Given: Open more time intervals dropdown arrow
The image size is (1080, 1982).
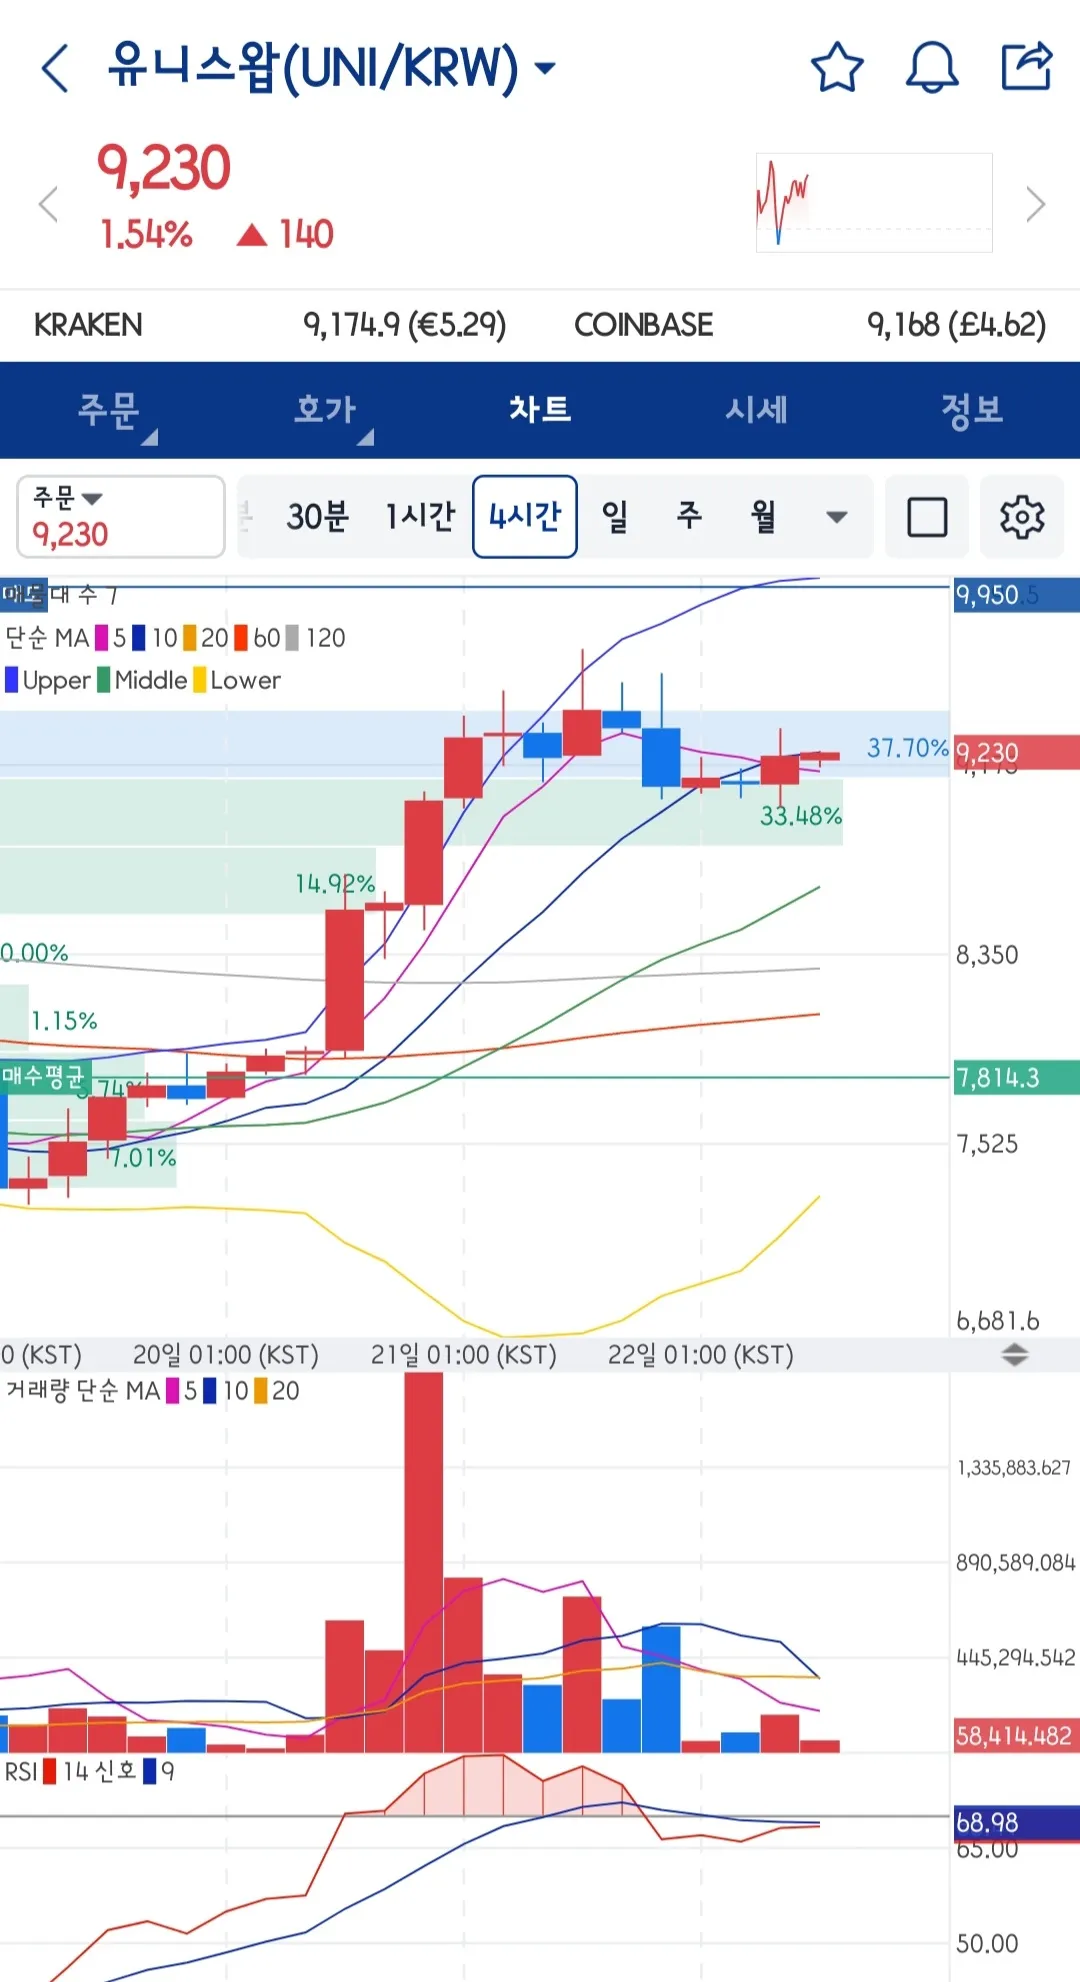Looking at the screenshot, I should coord(837,517).
